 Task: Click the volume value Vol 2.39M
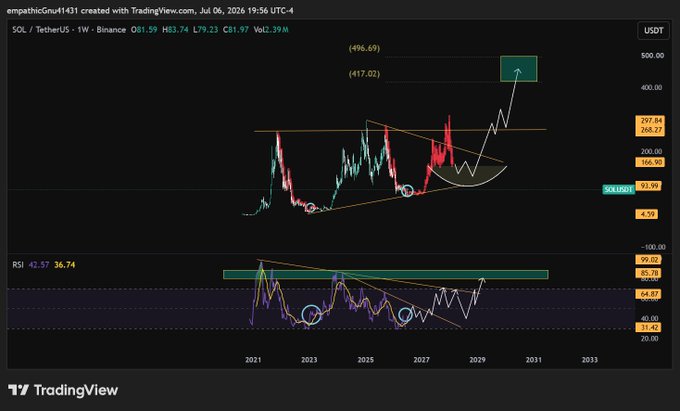pyautogui.click(x=271, y=29)
